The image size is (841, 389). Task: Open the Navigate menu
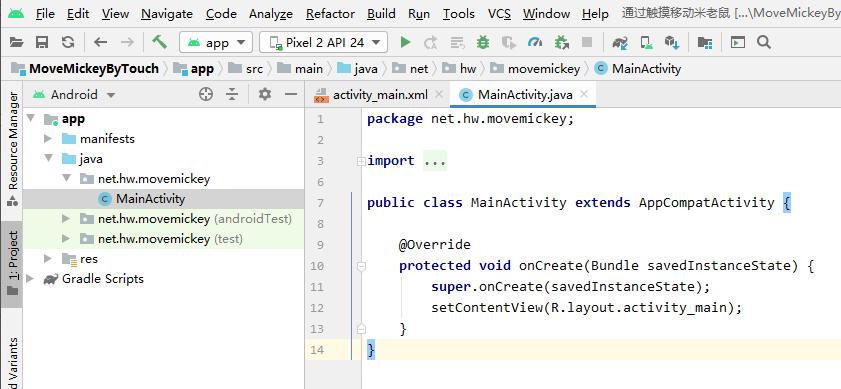167,13
